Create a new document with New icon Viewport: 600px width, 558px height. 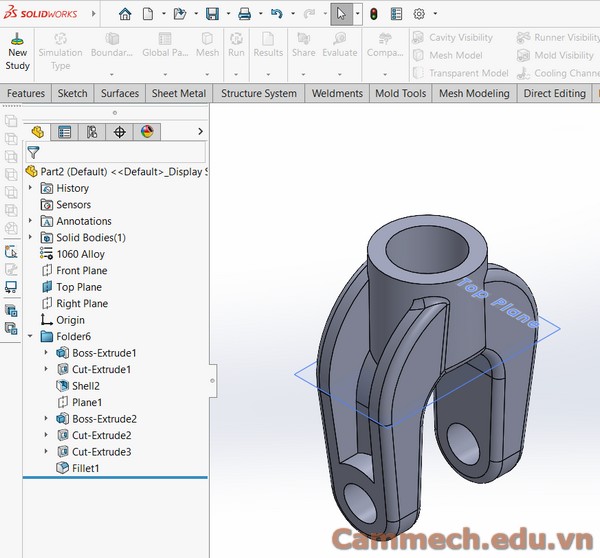[x=148, y=14]
